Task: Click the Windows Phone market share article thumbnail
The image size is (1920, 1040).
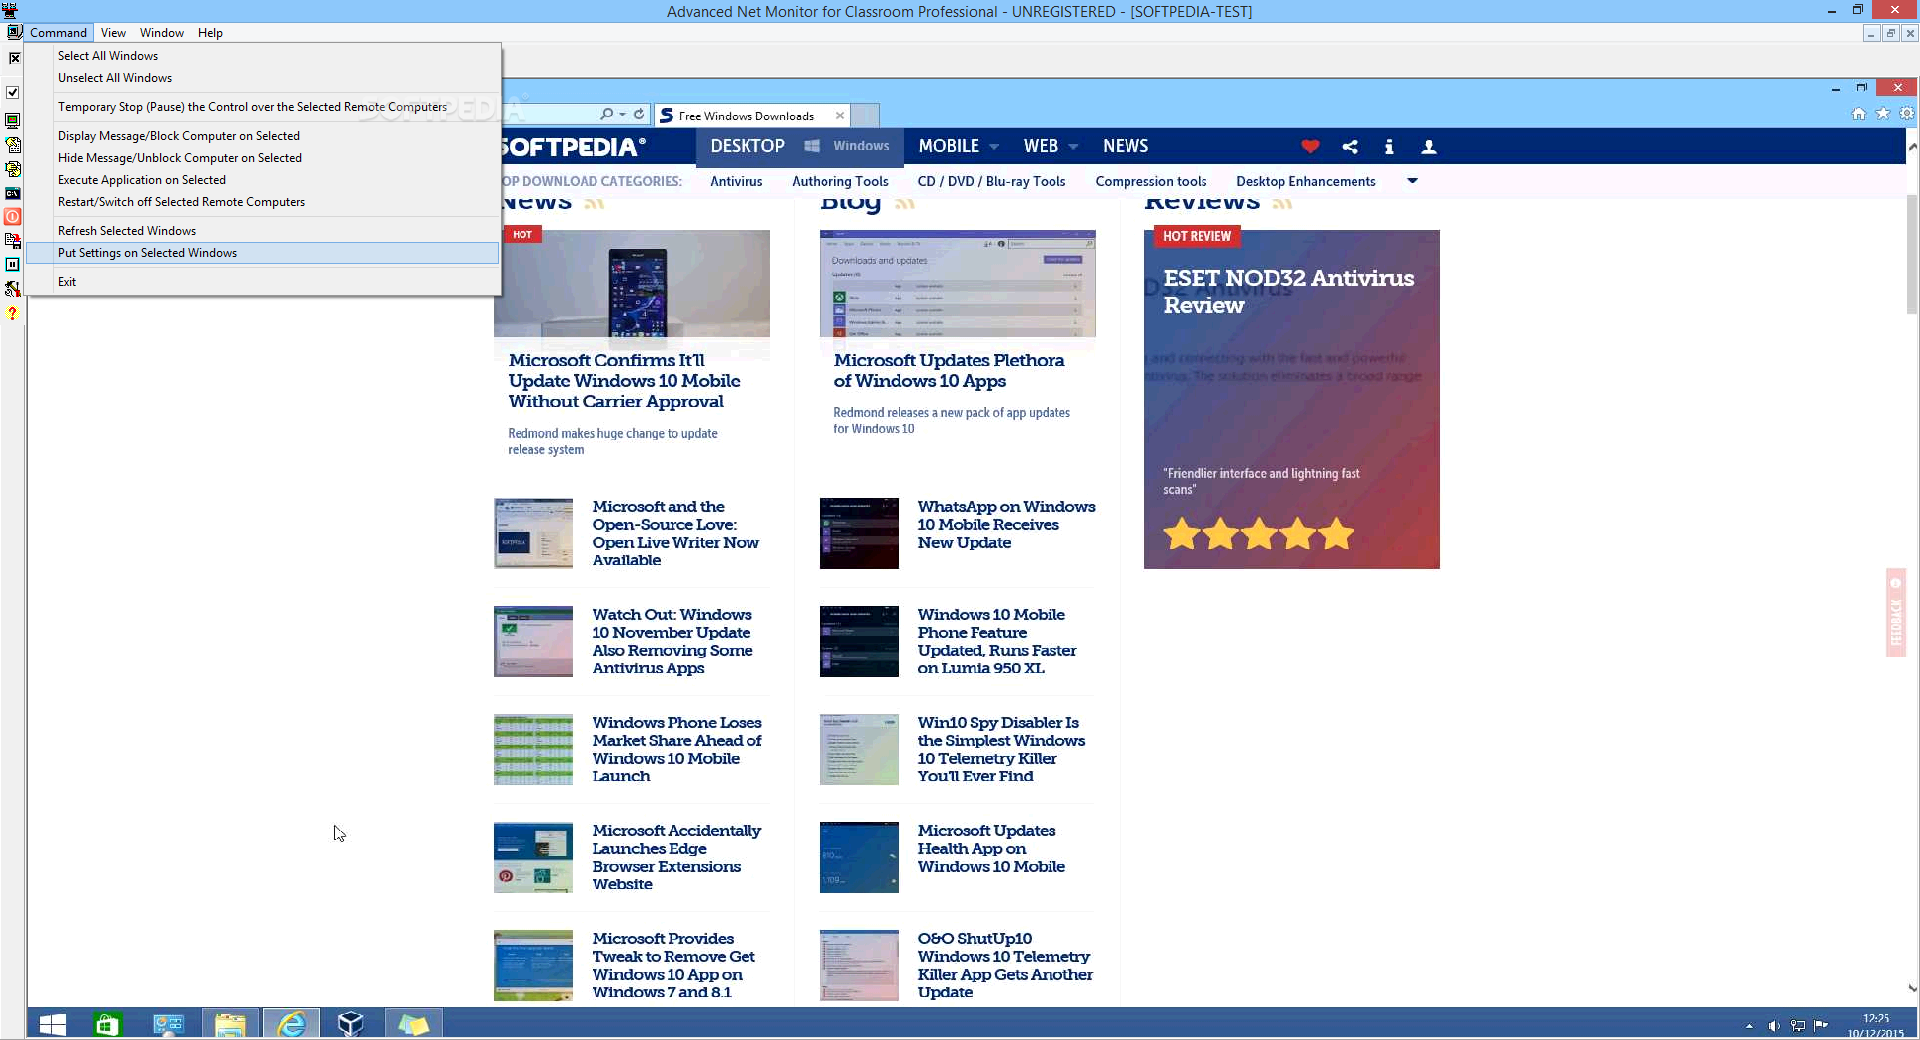Action: (x=533, y=749)
